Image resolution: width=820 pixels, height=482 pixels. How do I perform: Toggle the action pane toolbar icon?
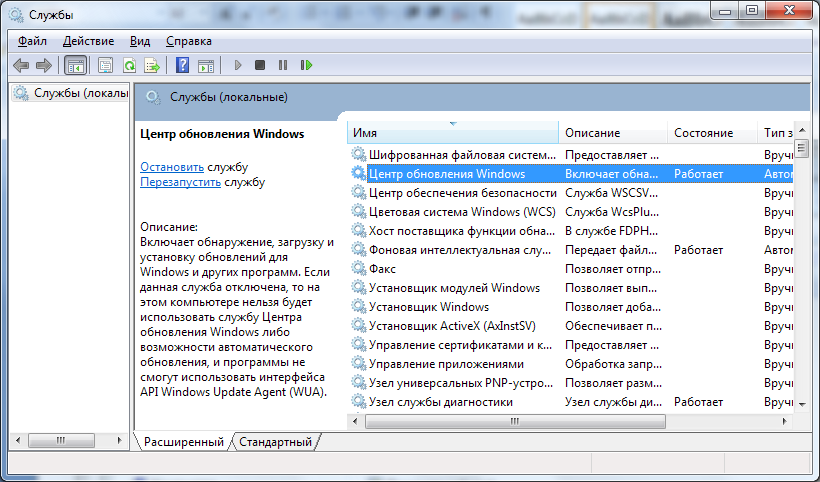206,65
